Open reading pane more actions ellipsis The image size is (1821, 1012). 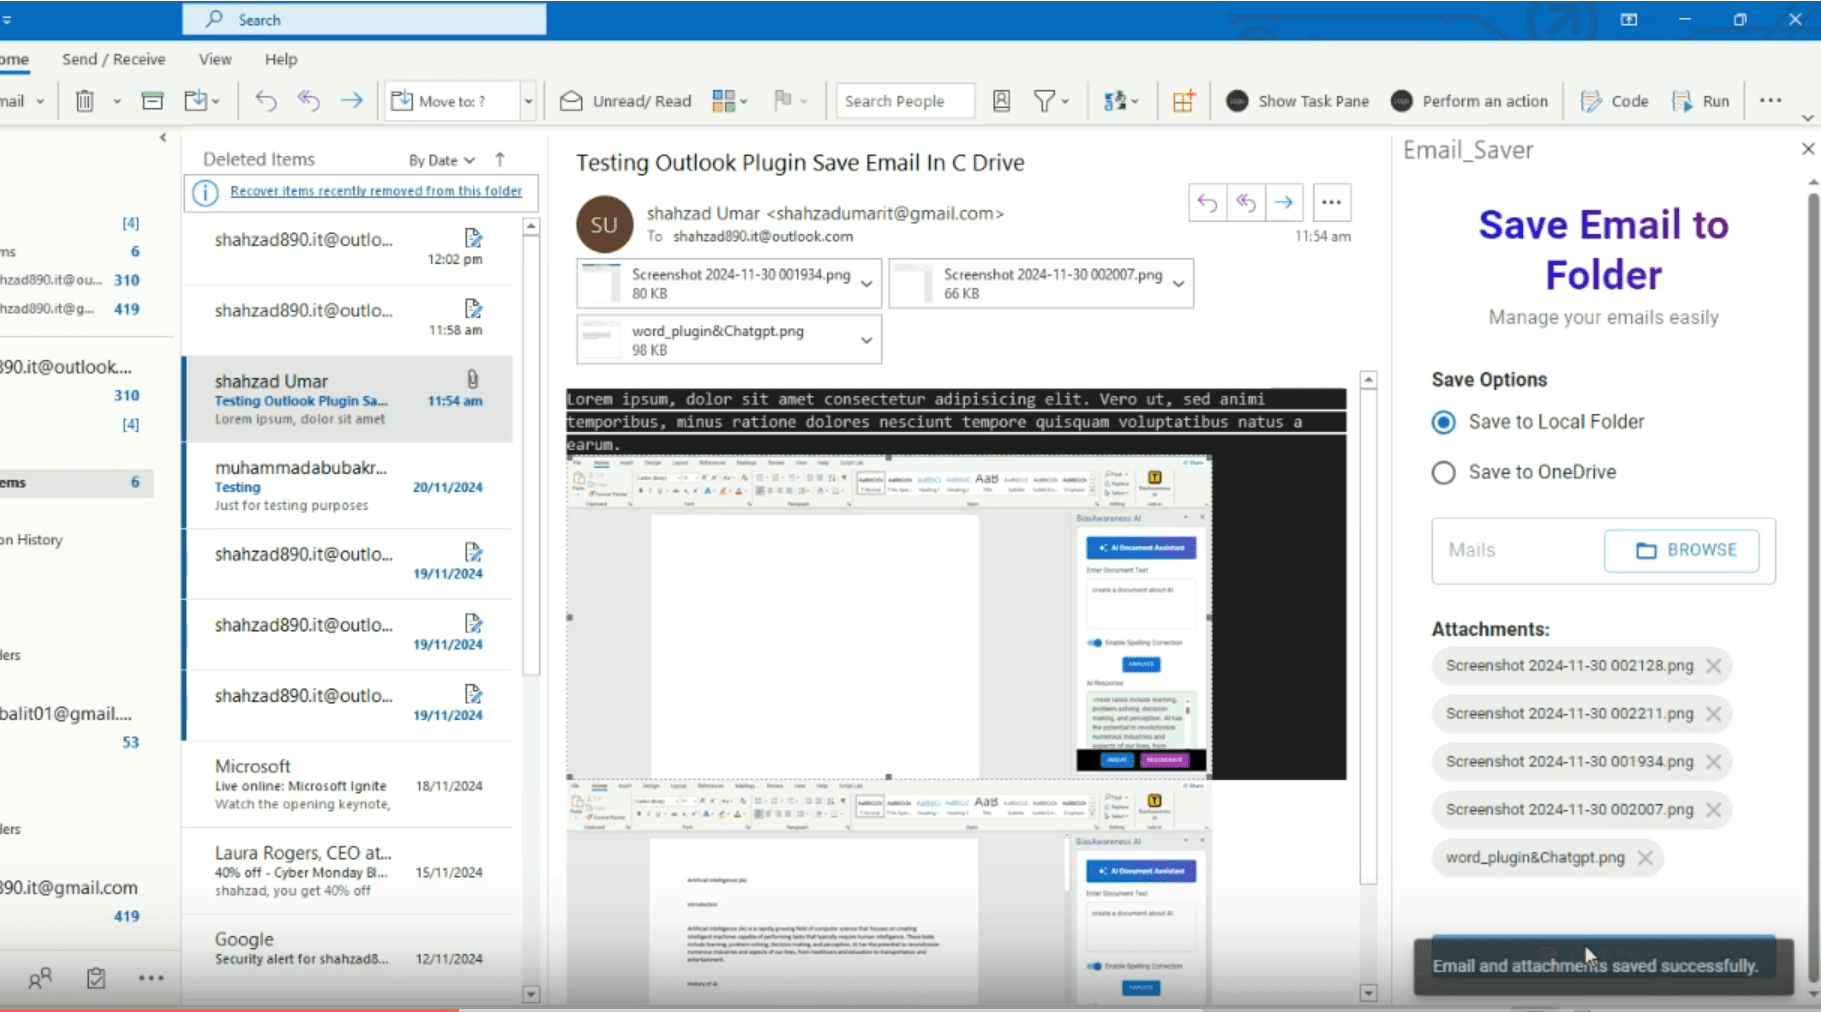pos(1331,203)
